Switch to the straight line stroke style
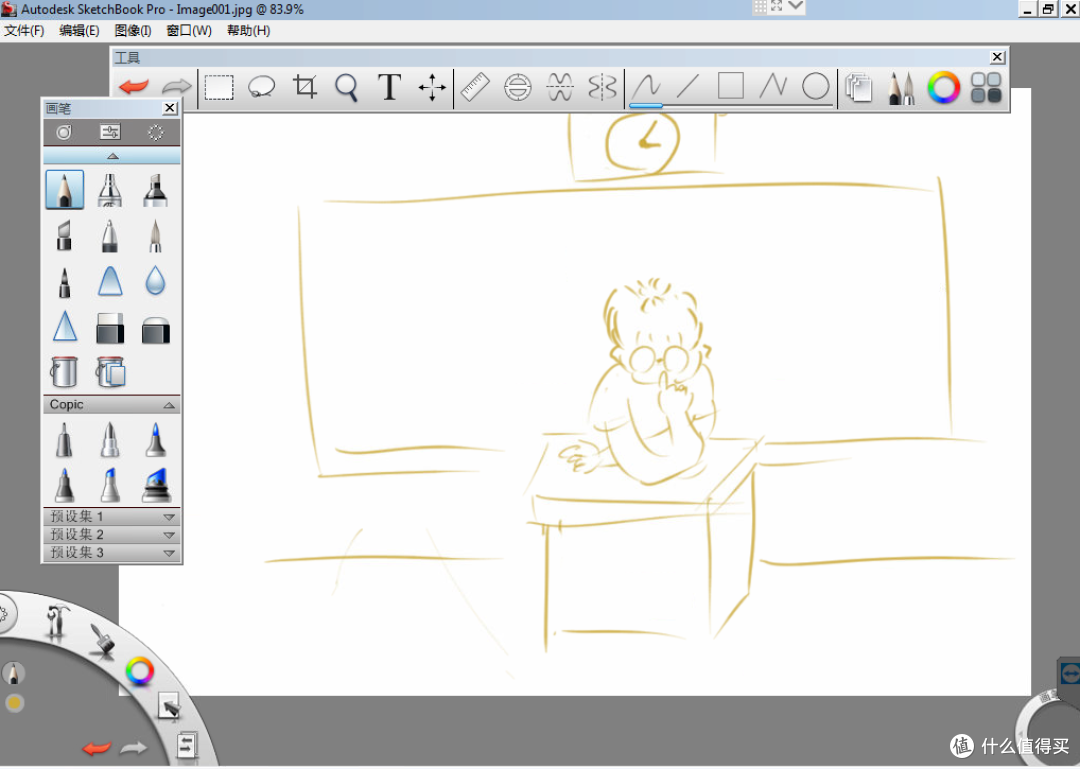The image size is (1080, 769). (688, 88)
